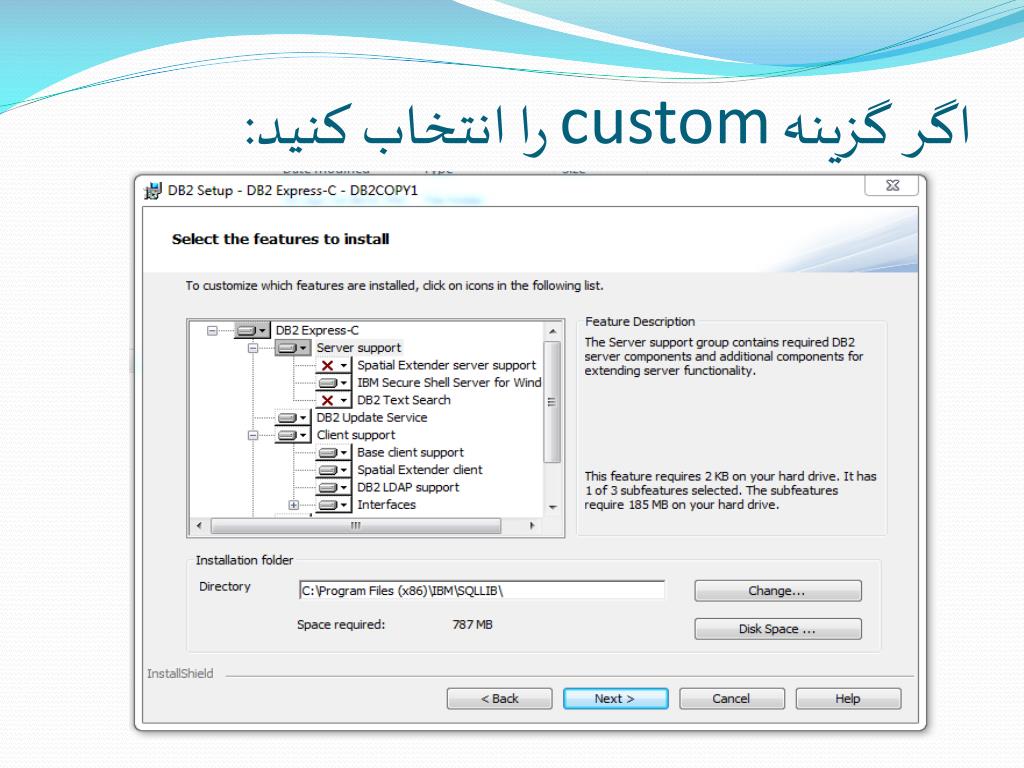Open the Client support feature dropdown

[x=292, y=435]
